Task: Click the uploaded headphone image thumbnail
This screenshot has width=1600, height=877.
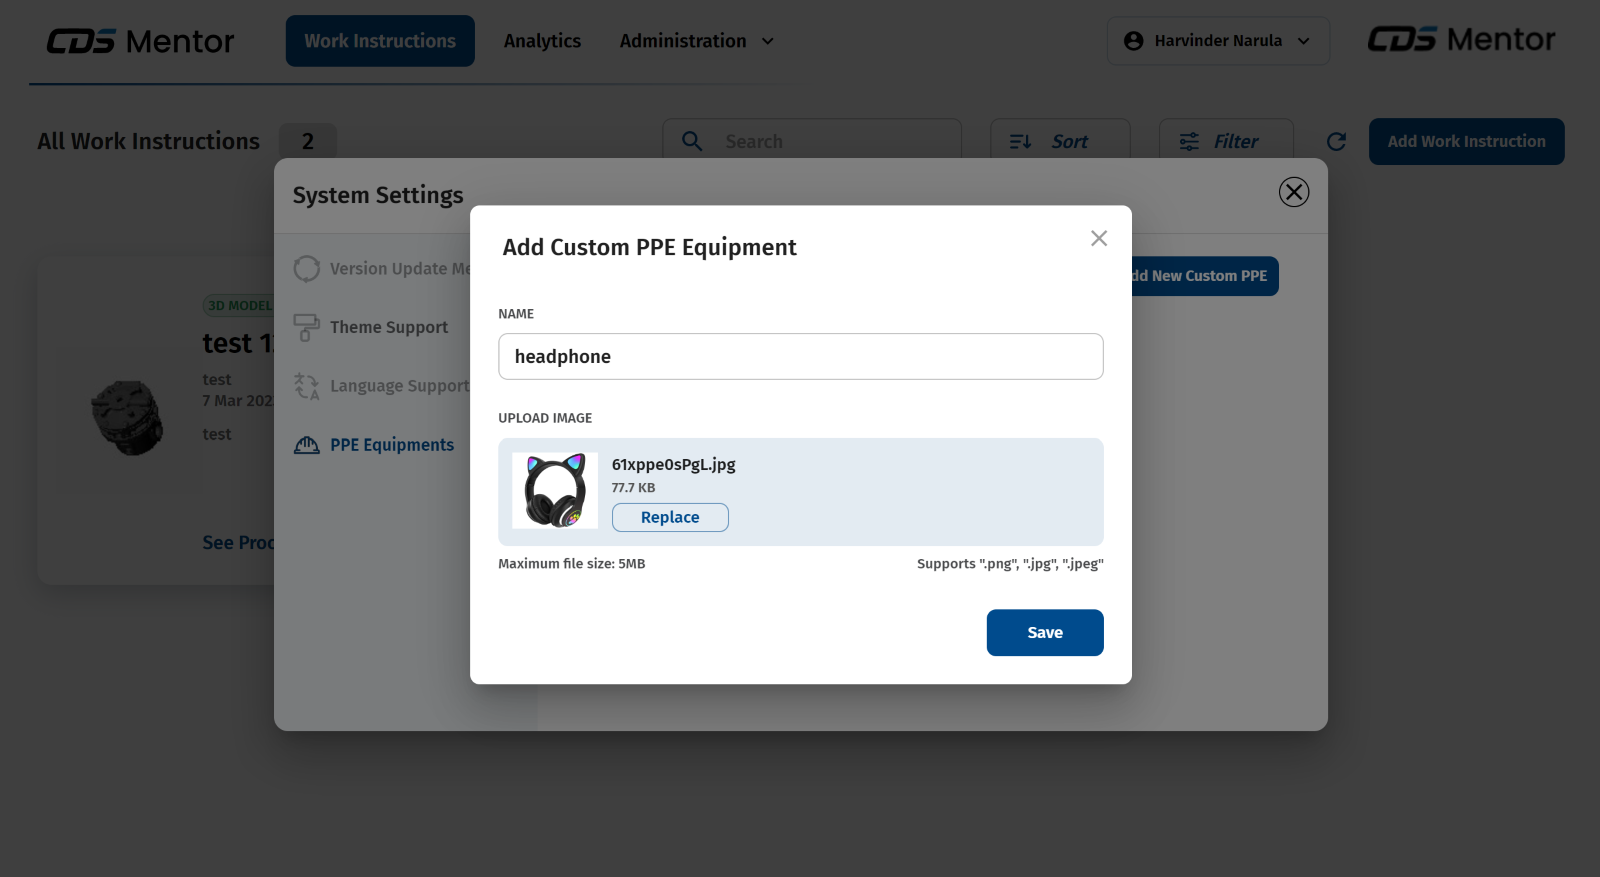Action: 555,491
